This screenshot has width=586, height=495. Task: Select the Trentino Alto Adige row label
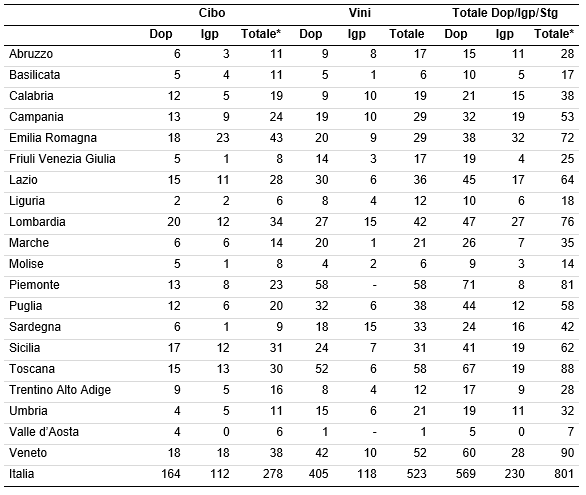(60, 390)
